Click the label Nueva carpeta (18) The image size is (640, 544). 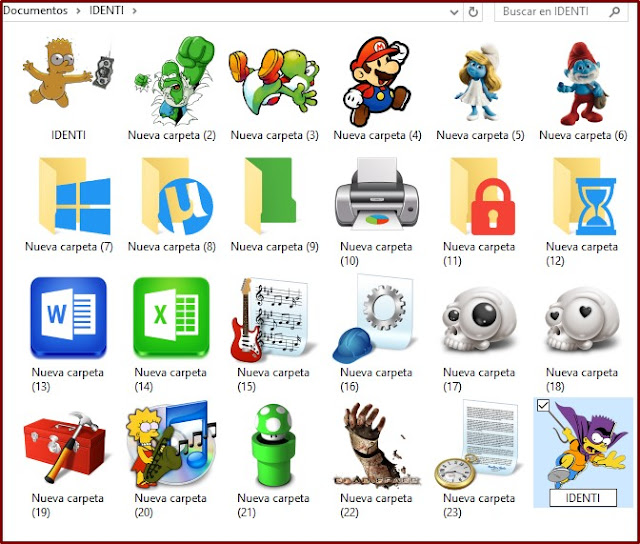(582, 379)
